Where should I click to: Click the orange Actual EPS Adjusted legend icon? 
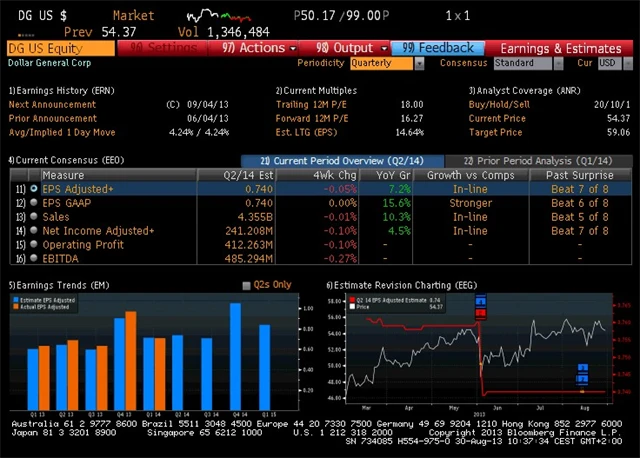pyautogui.click(x=15, y=304)
